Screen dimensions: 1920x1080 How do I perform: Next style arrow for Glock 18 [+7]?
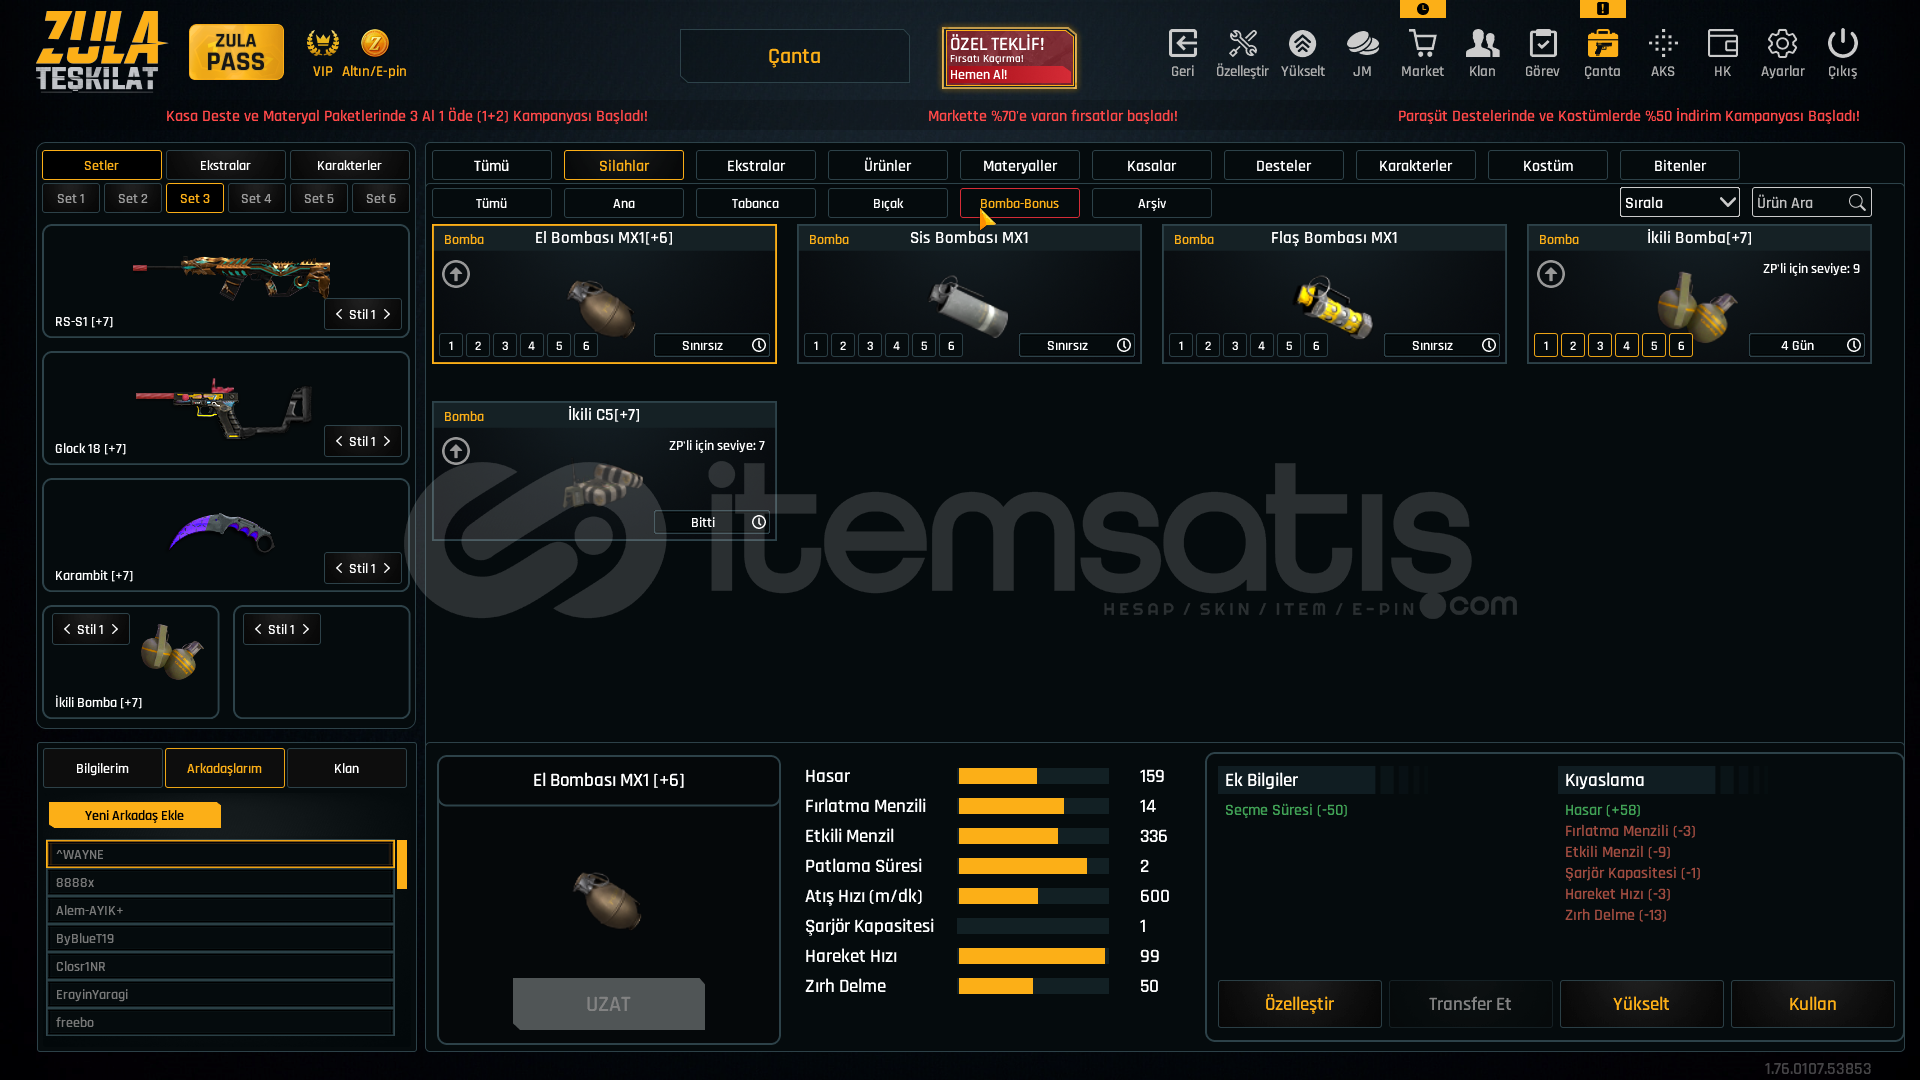387,441
